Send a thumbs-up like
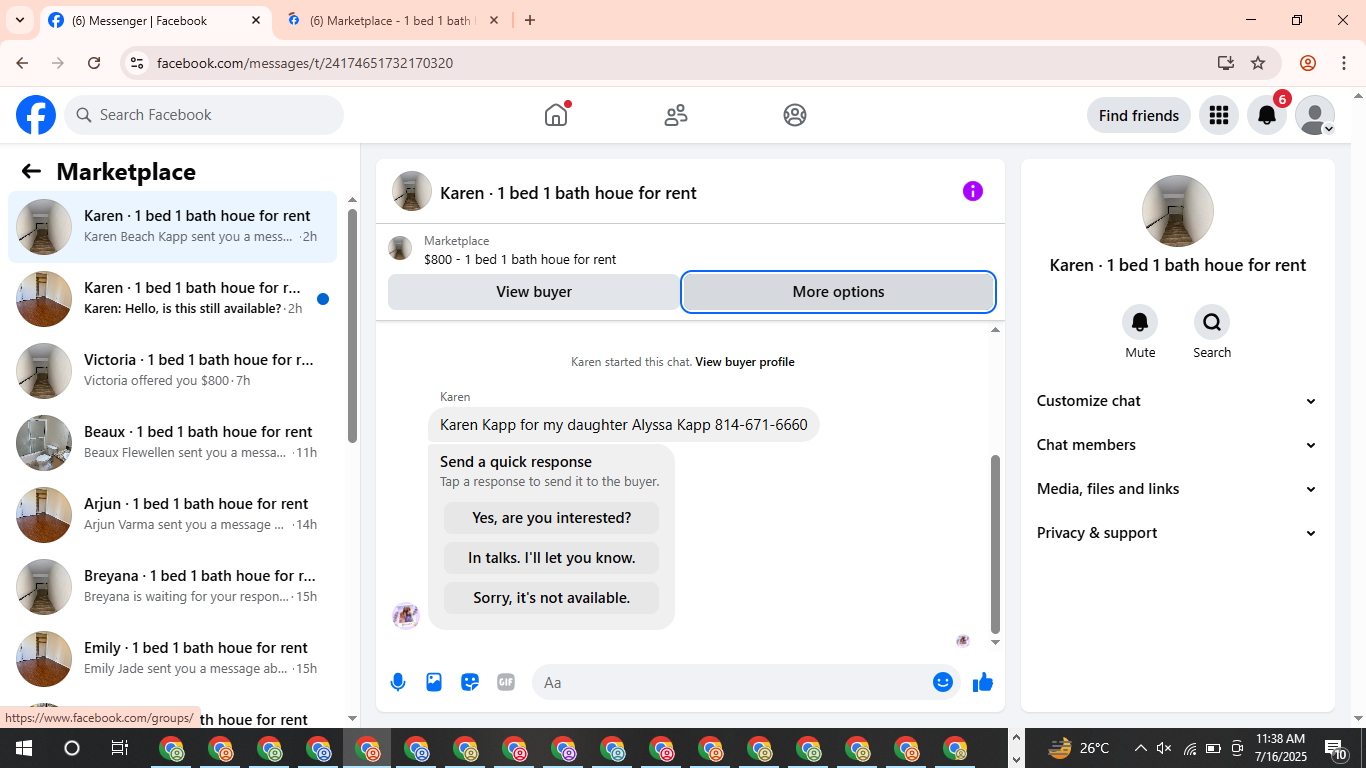 pos(983,682)
